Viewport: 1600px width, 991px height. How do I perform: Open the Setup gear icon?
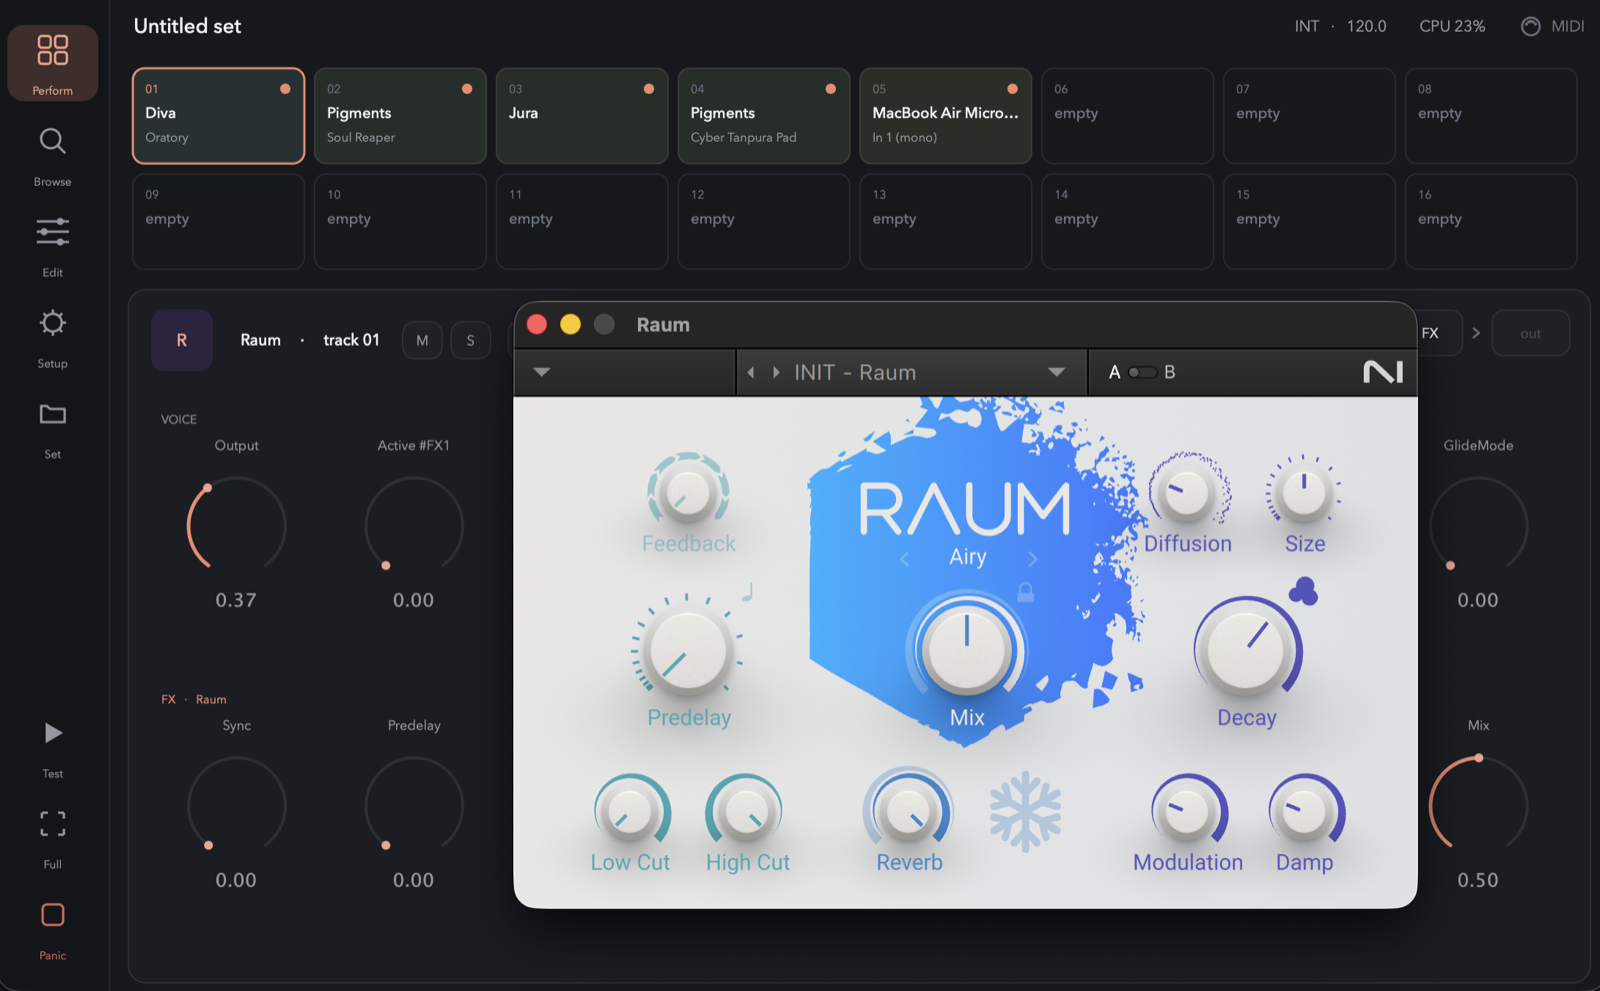point(53,323)
